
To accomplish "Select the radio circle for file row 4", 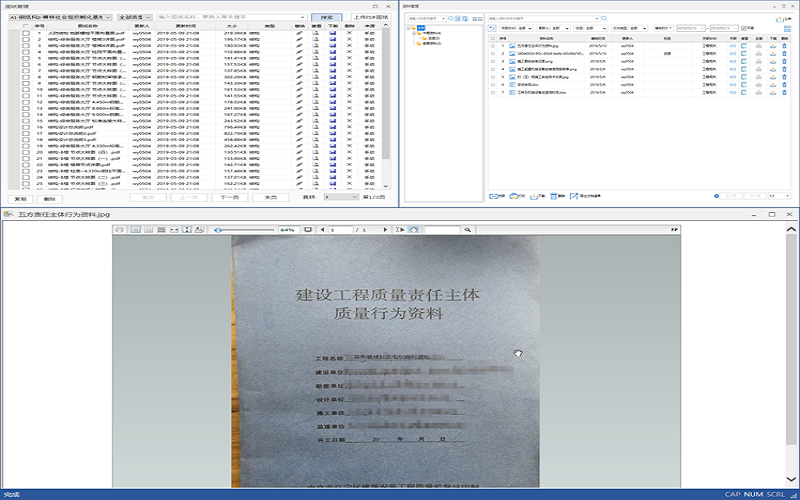I will [x=493, y=69].
